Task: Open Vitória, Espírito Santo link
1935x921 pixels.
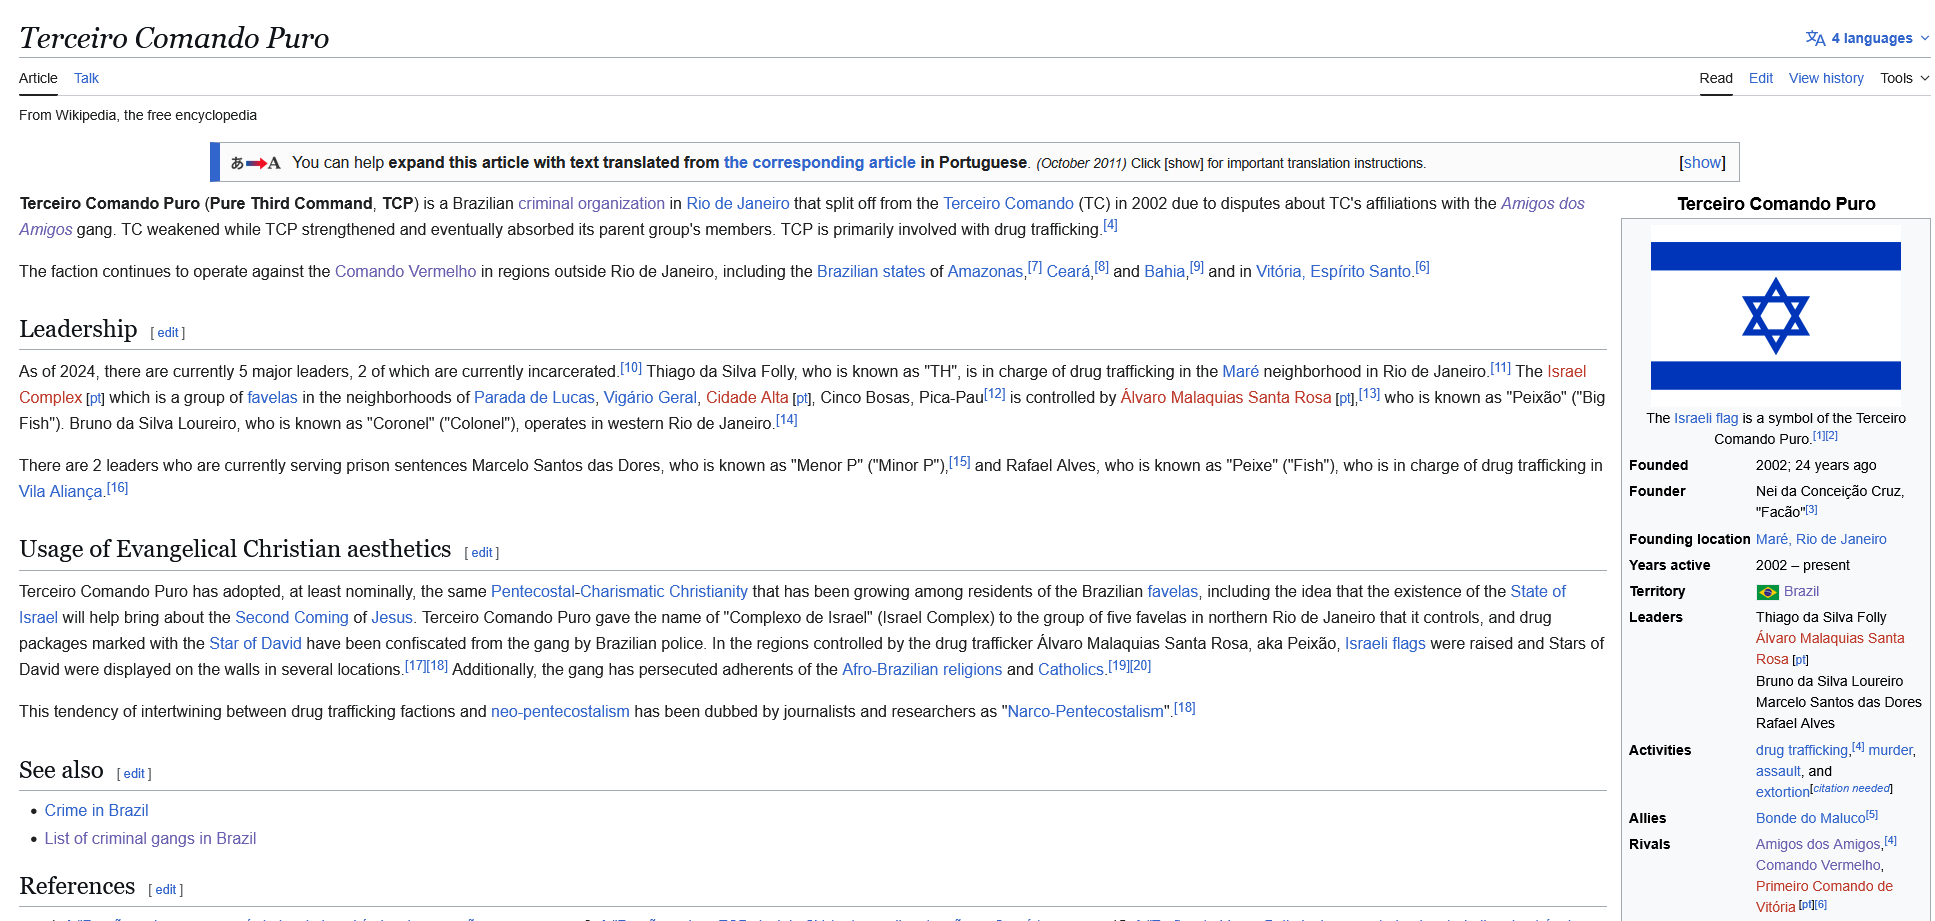Action: [1333, 272]
